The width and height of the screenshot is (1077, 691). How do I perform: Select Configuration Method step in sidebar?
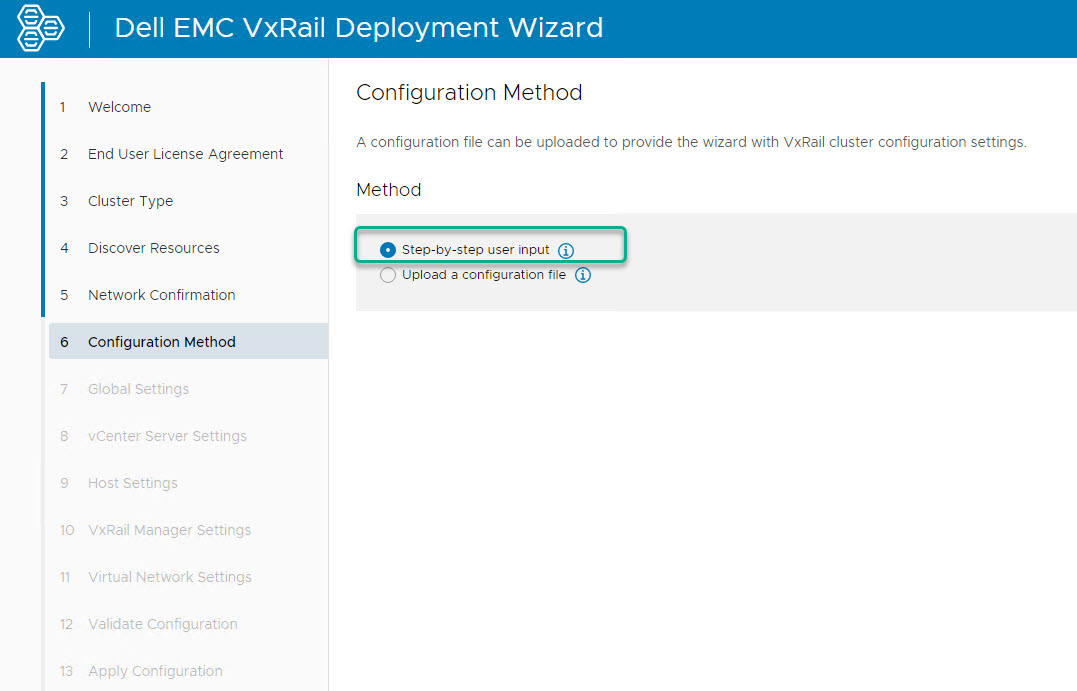(161, 342)
